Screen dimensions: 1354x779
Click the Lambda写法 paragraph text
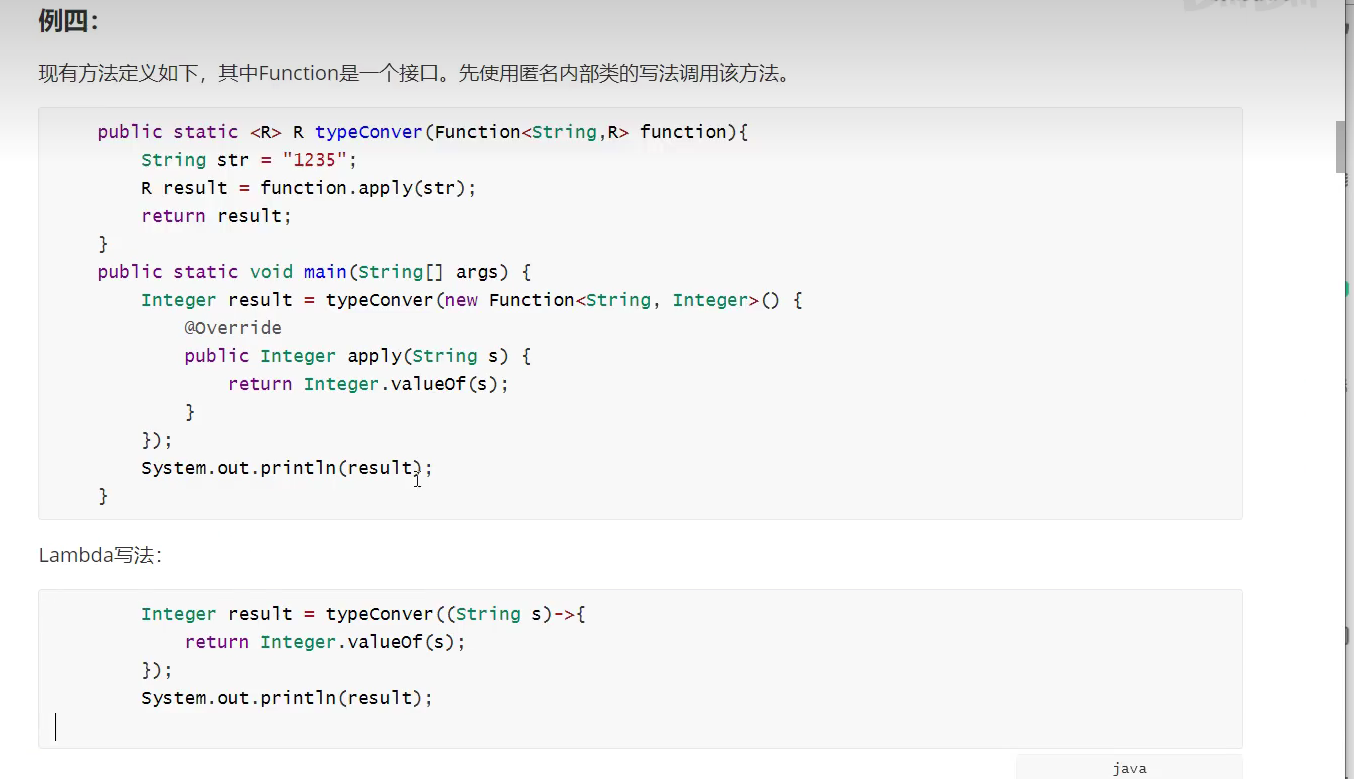(x=99, y=555)
